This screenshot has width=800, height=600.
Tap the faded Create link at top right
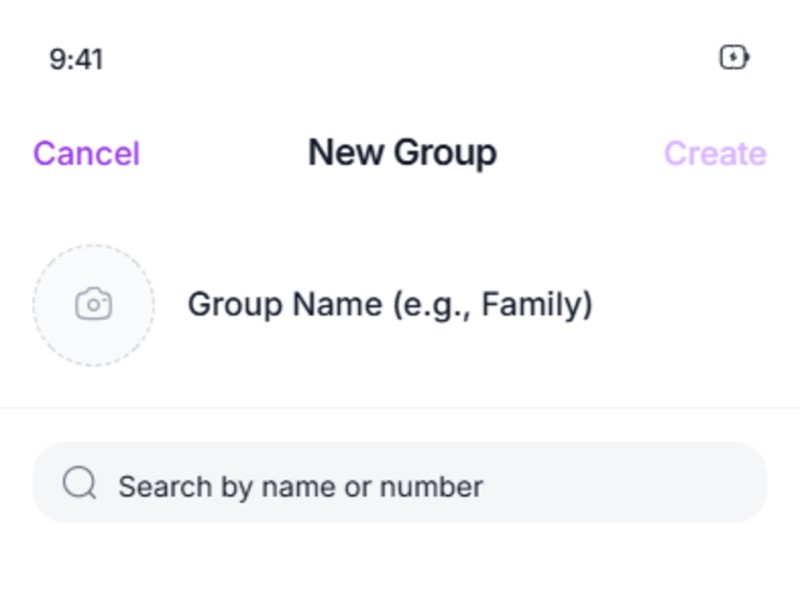point(714,154)
